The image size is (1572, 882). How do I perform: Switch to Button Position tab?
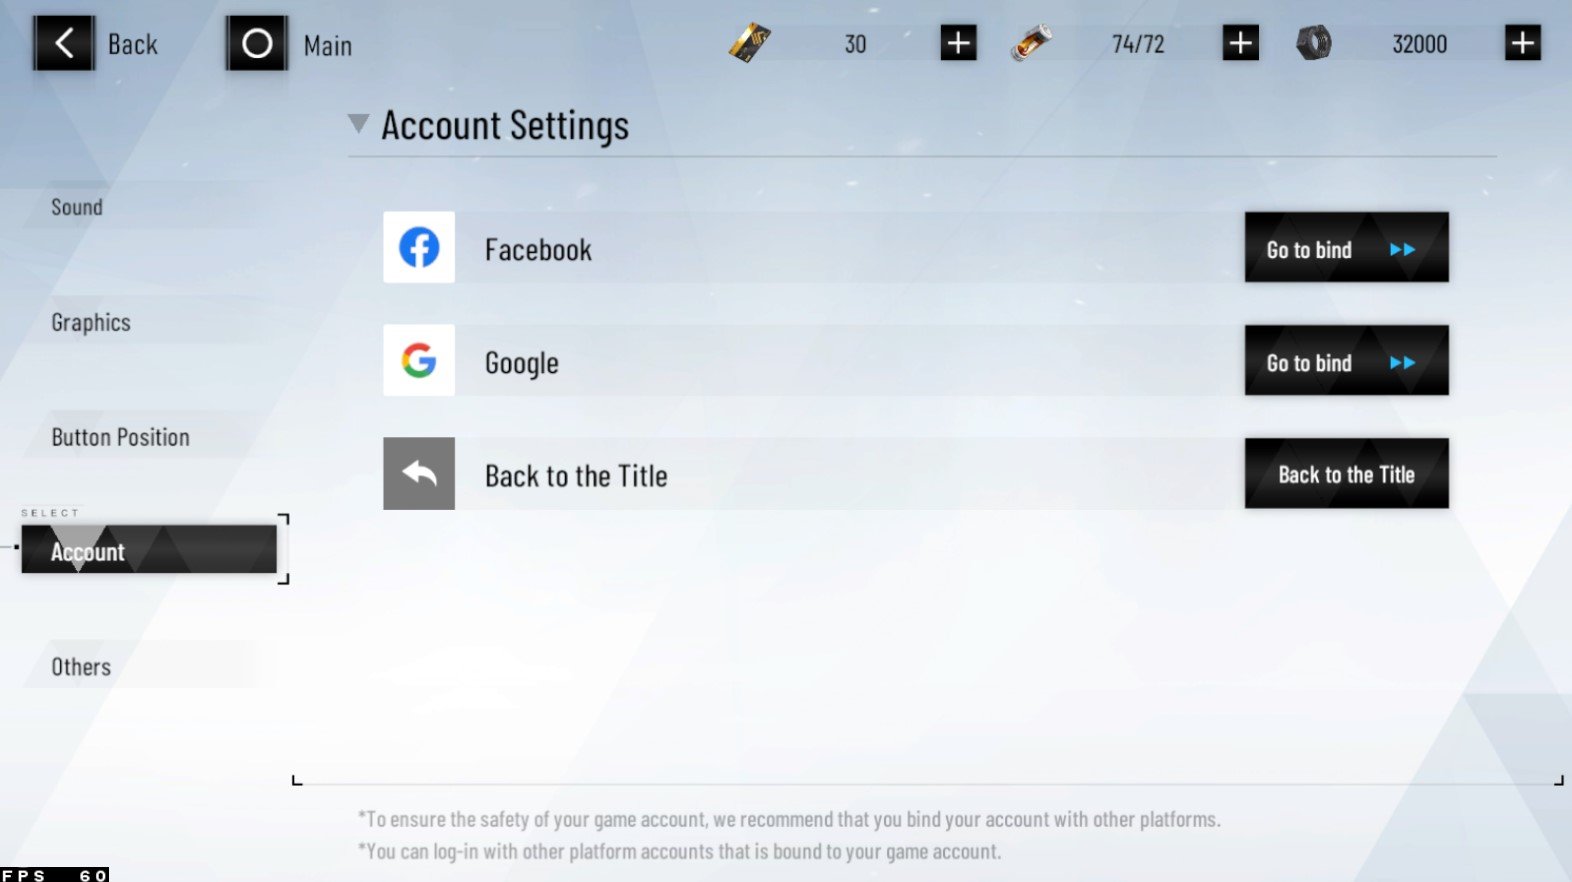(120, 437)
